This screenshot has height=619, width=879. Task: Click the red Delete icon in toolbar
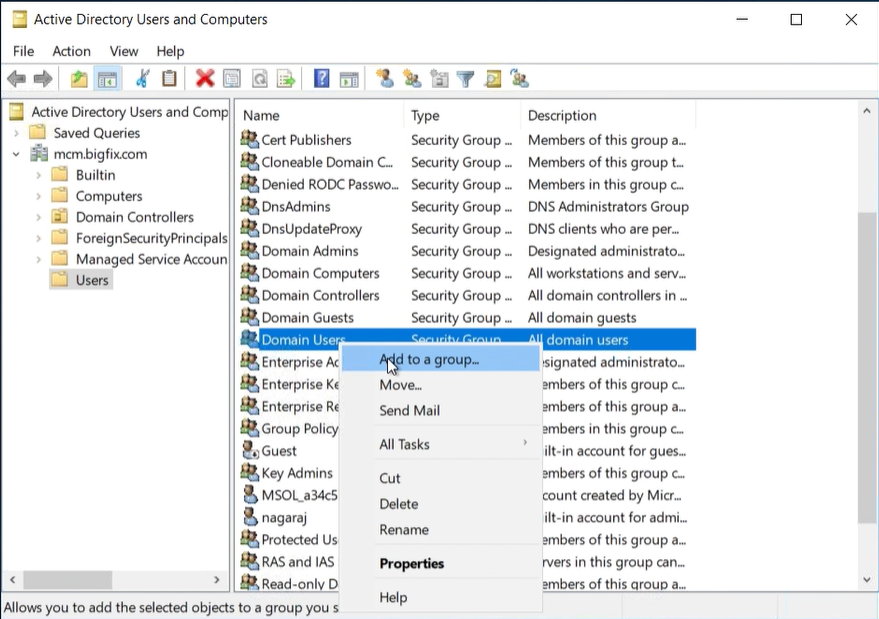(x=205, y=79)
